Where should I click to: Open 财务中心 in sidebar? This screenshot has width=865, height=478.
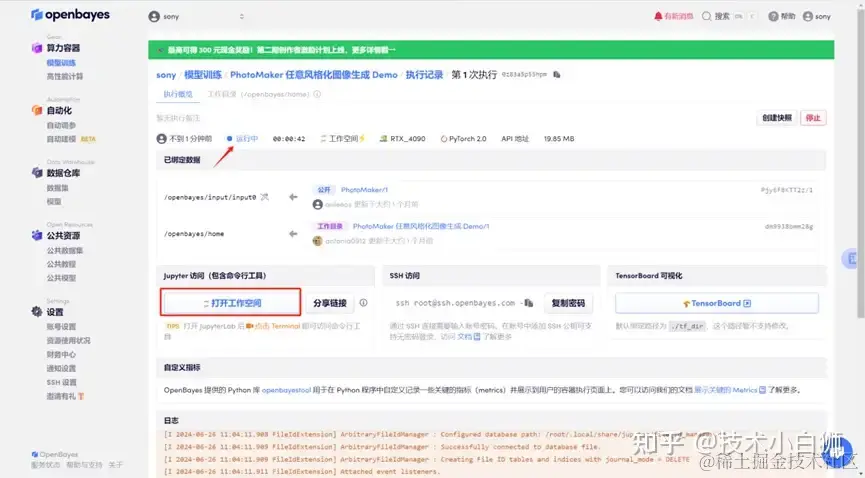[x=61, y=354]
